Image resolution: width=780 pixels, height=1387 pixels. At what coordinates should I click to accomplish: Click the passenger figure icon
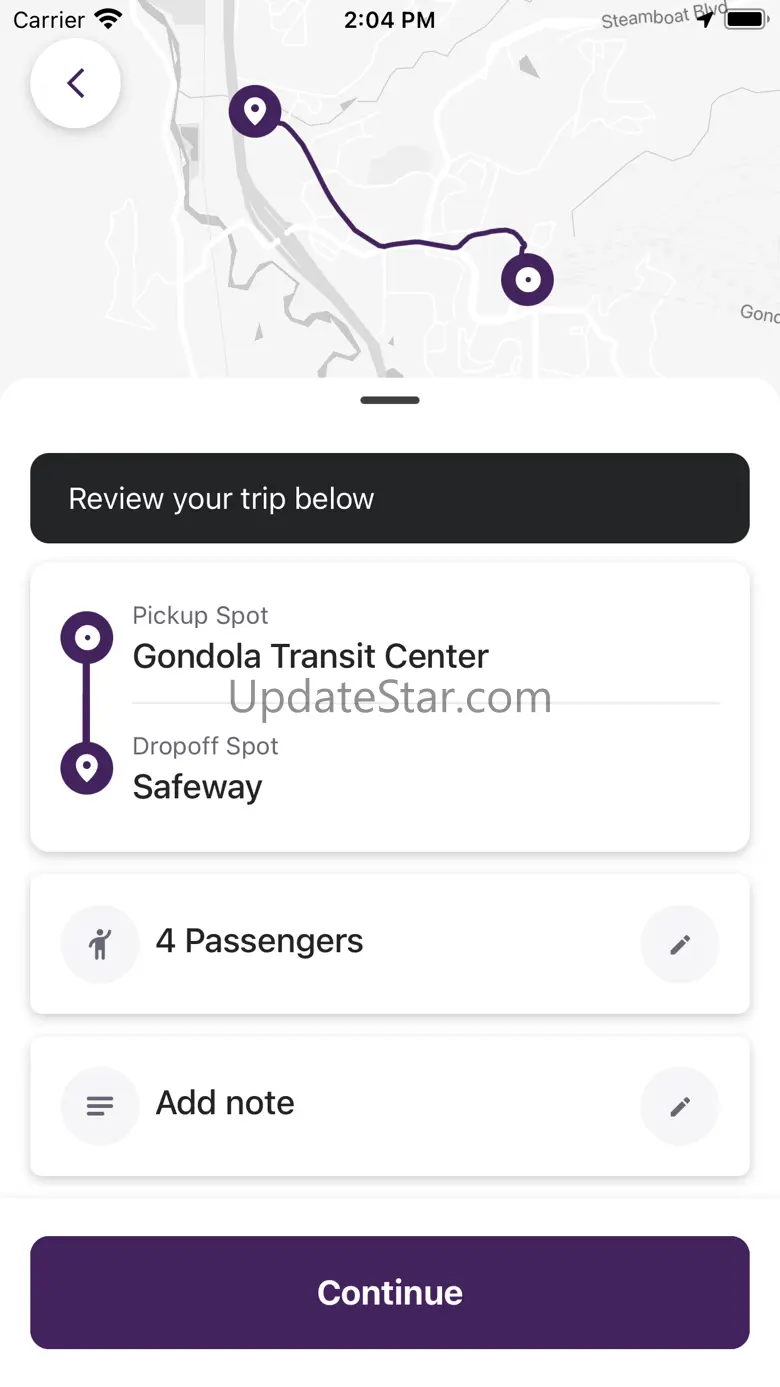coord(100,944)
